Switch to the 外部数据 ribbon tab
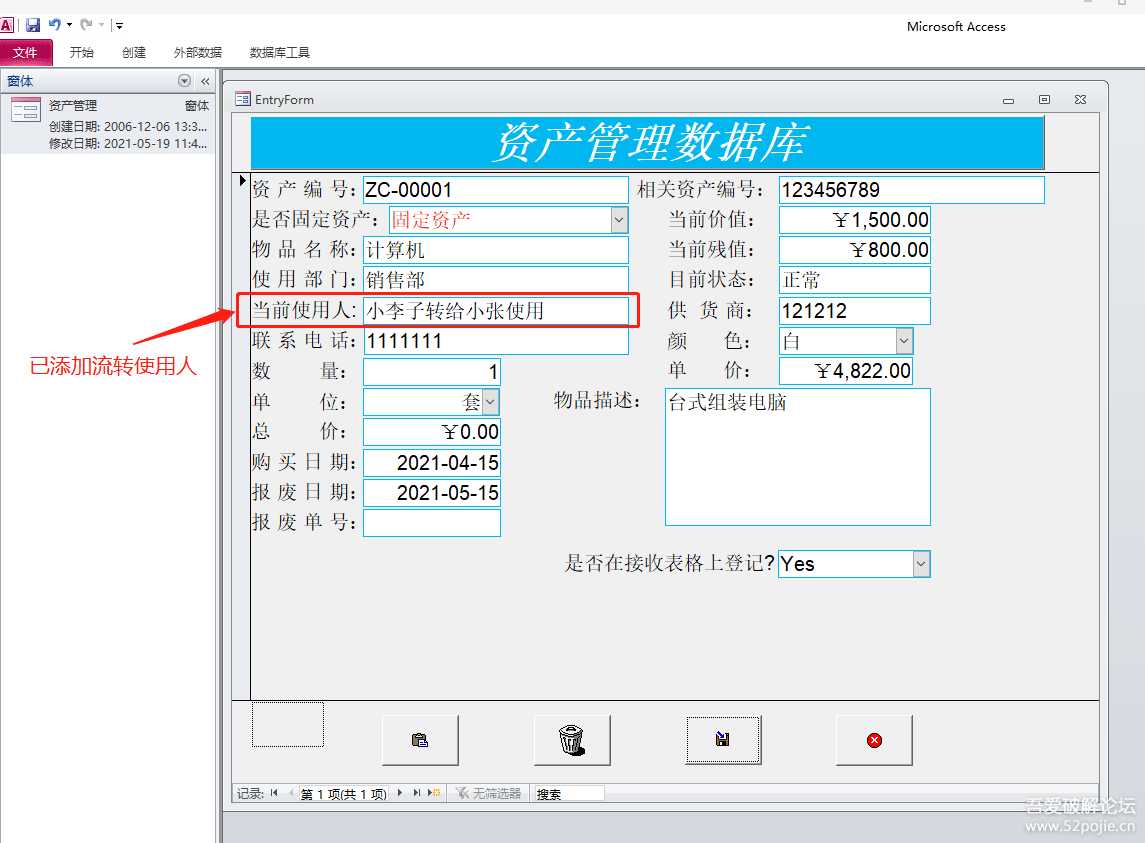The image size is (1145, 843). [197, 53]
